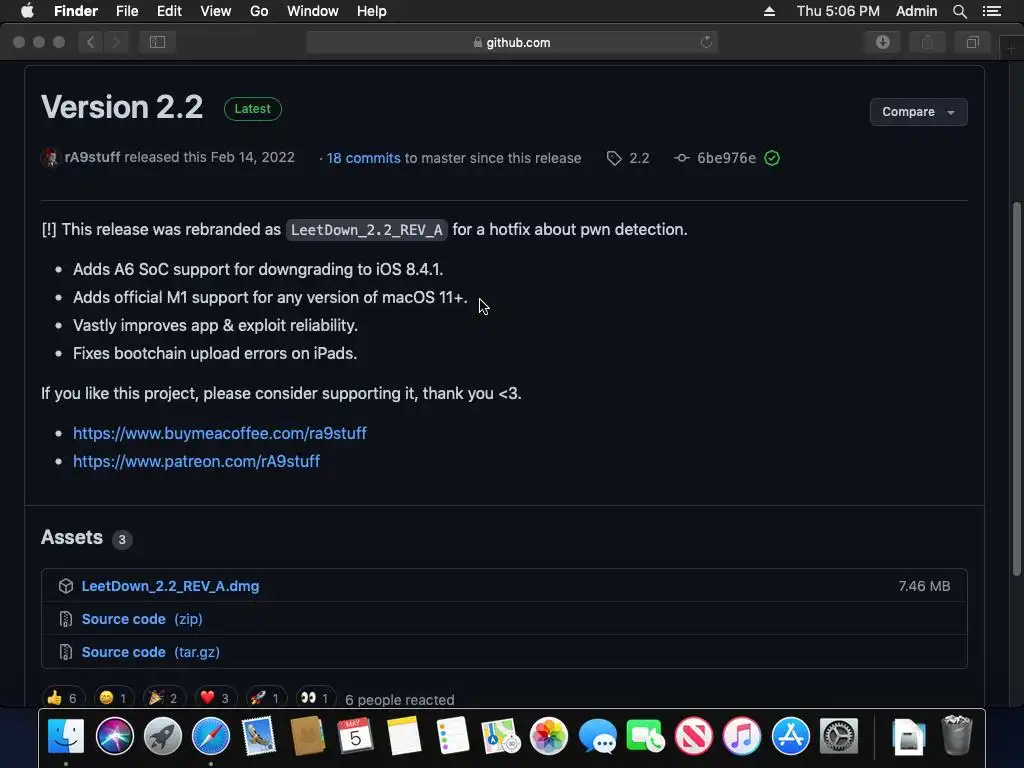Click '7.46 MB' file size text
The height and width of the screenshot is (768, 1024).
click(924, 586)
